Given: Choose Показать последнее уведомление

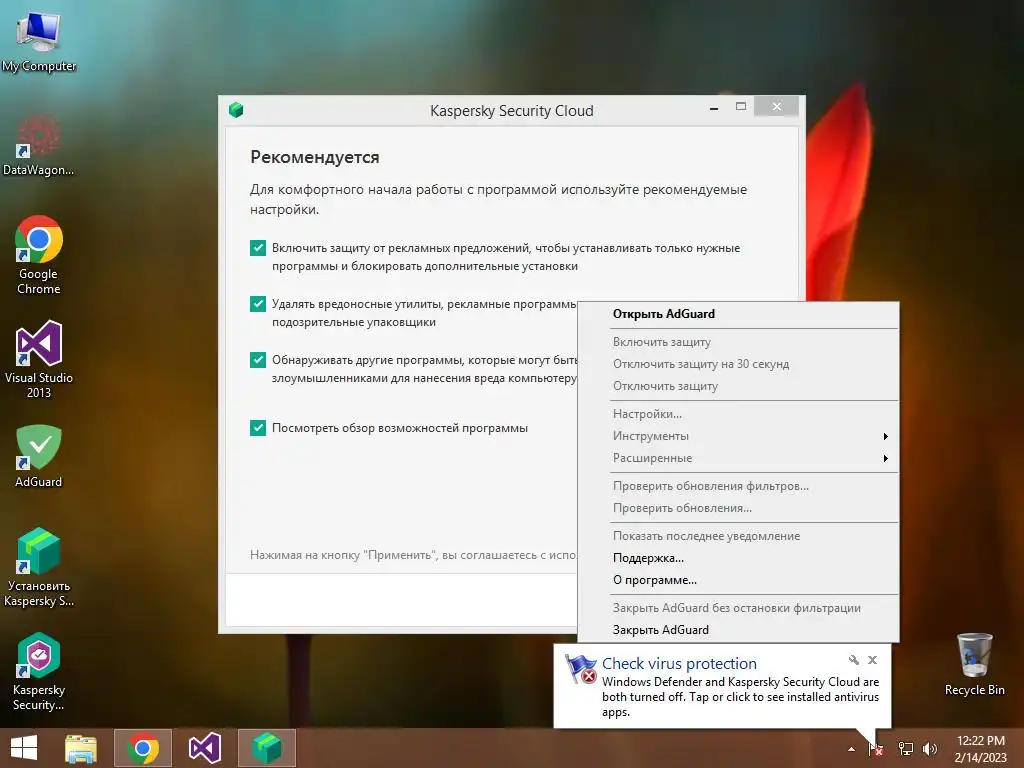Looking at the screenshot, I should (738, 536).
